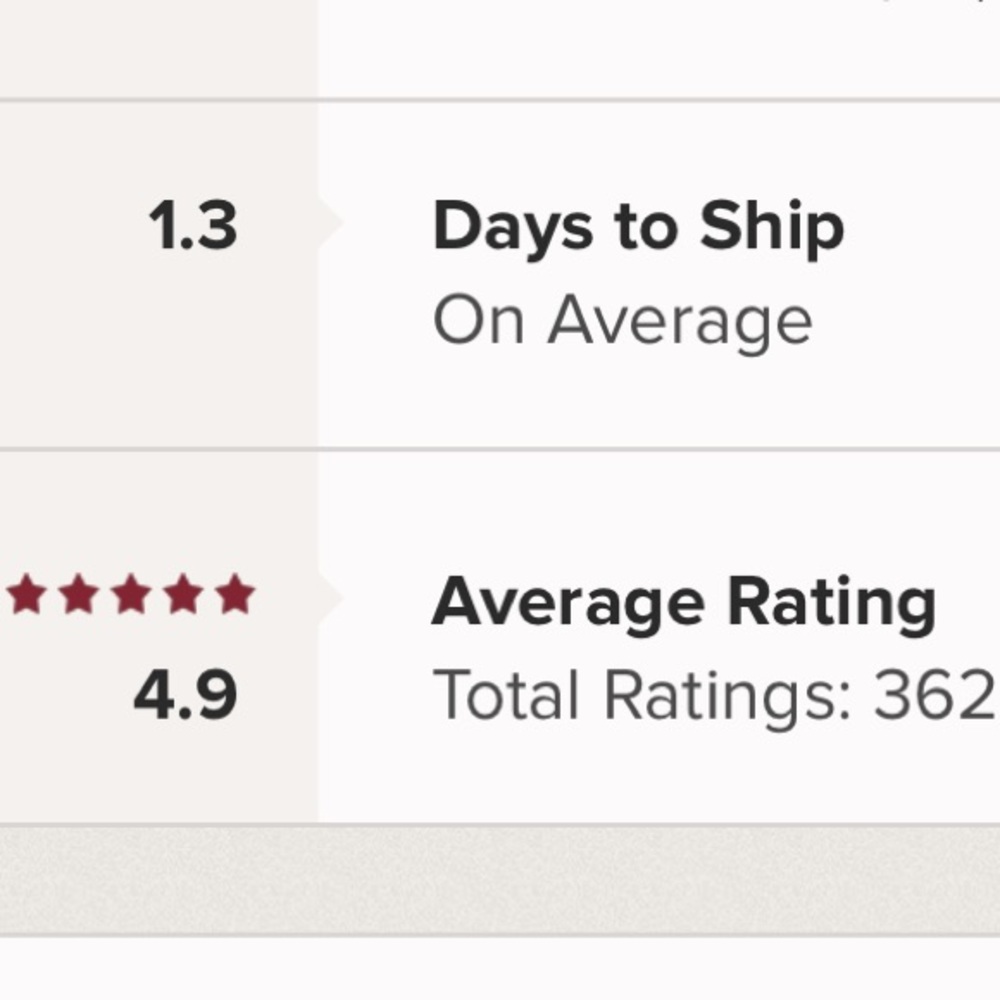Screen dimensions: 1000x1000
Task: Click the white strip below the gray band
Action: [x=500, y=968]
